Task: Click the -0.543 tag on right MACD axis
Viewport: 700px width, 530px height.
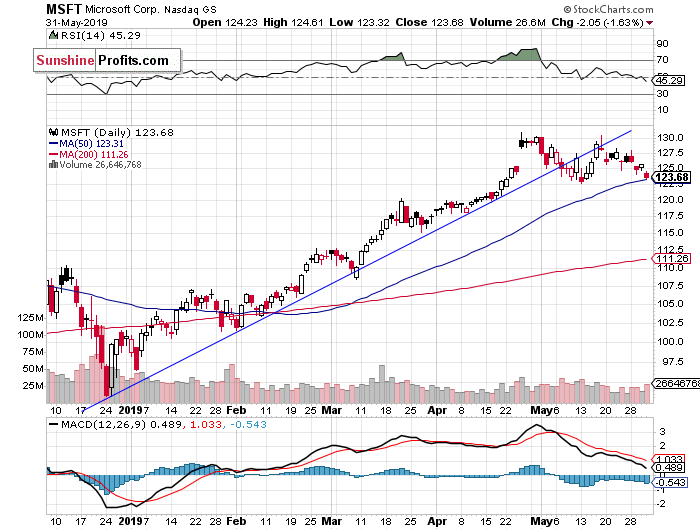Action: click(x=670, y=482)
